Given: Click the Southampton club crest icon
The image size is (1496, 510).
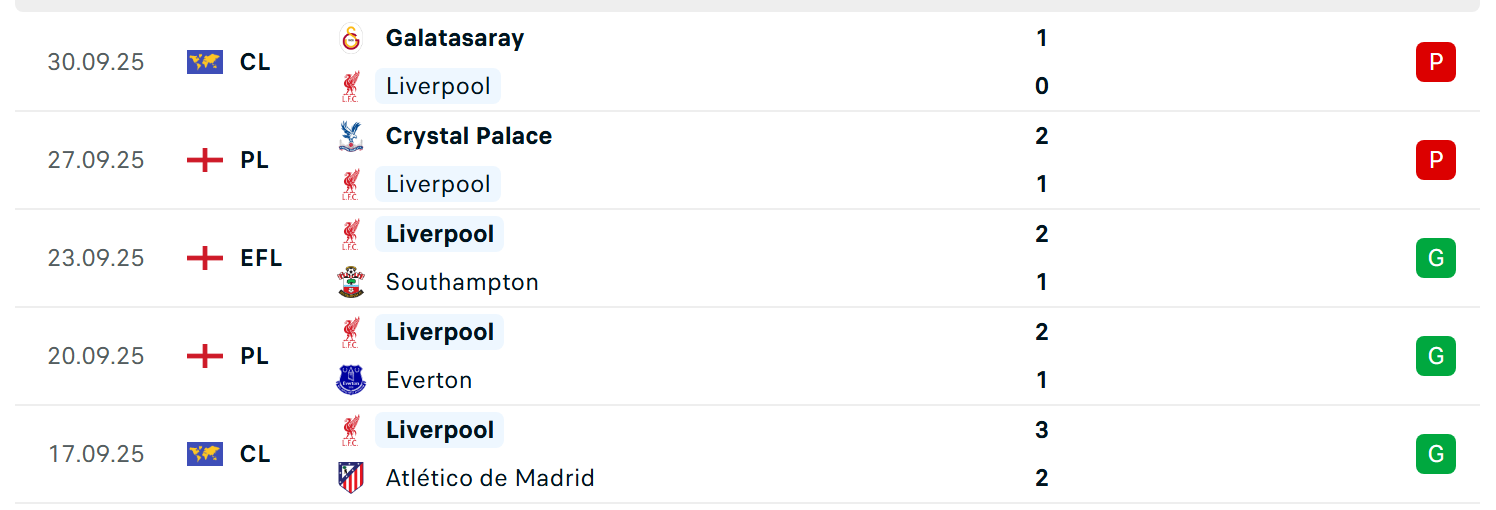Looking at the screenshot, I should [x=351, y=282].
